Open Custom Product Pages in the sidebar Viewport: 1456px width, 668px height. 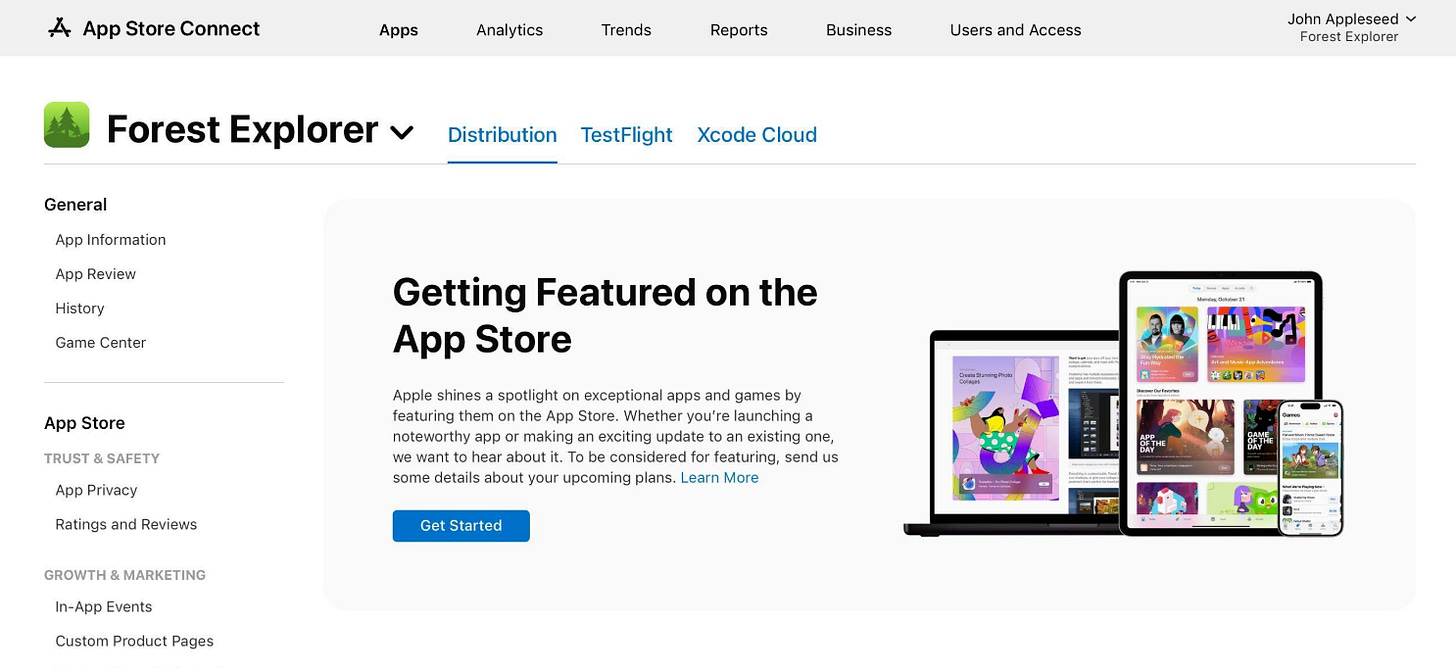[x=135, y=641]
